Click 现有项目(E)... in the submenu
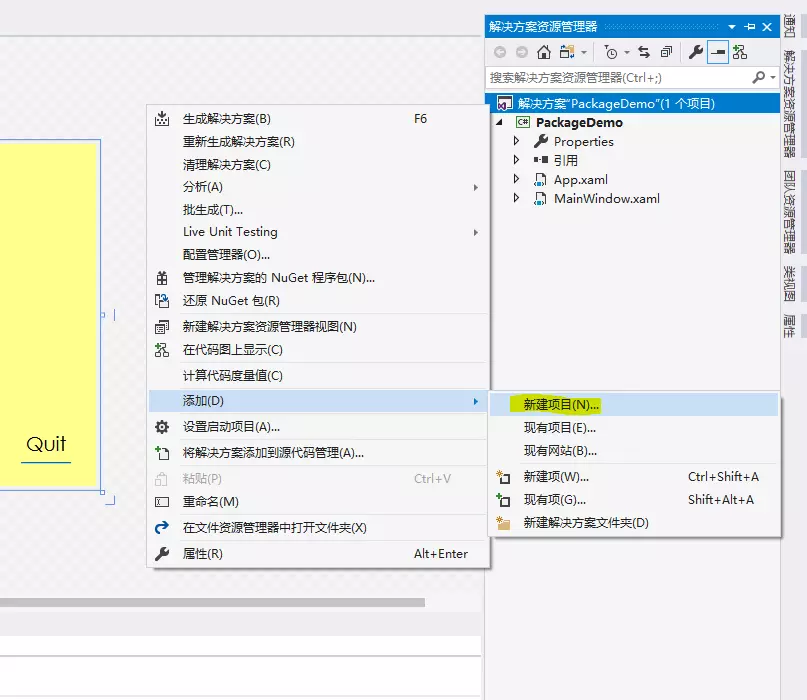 coord(634,428)
